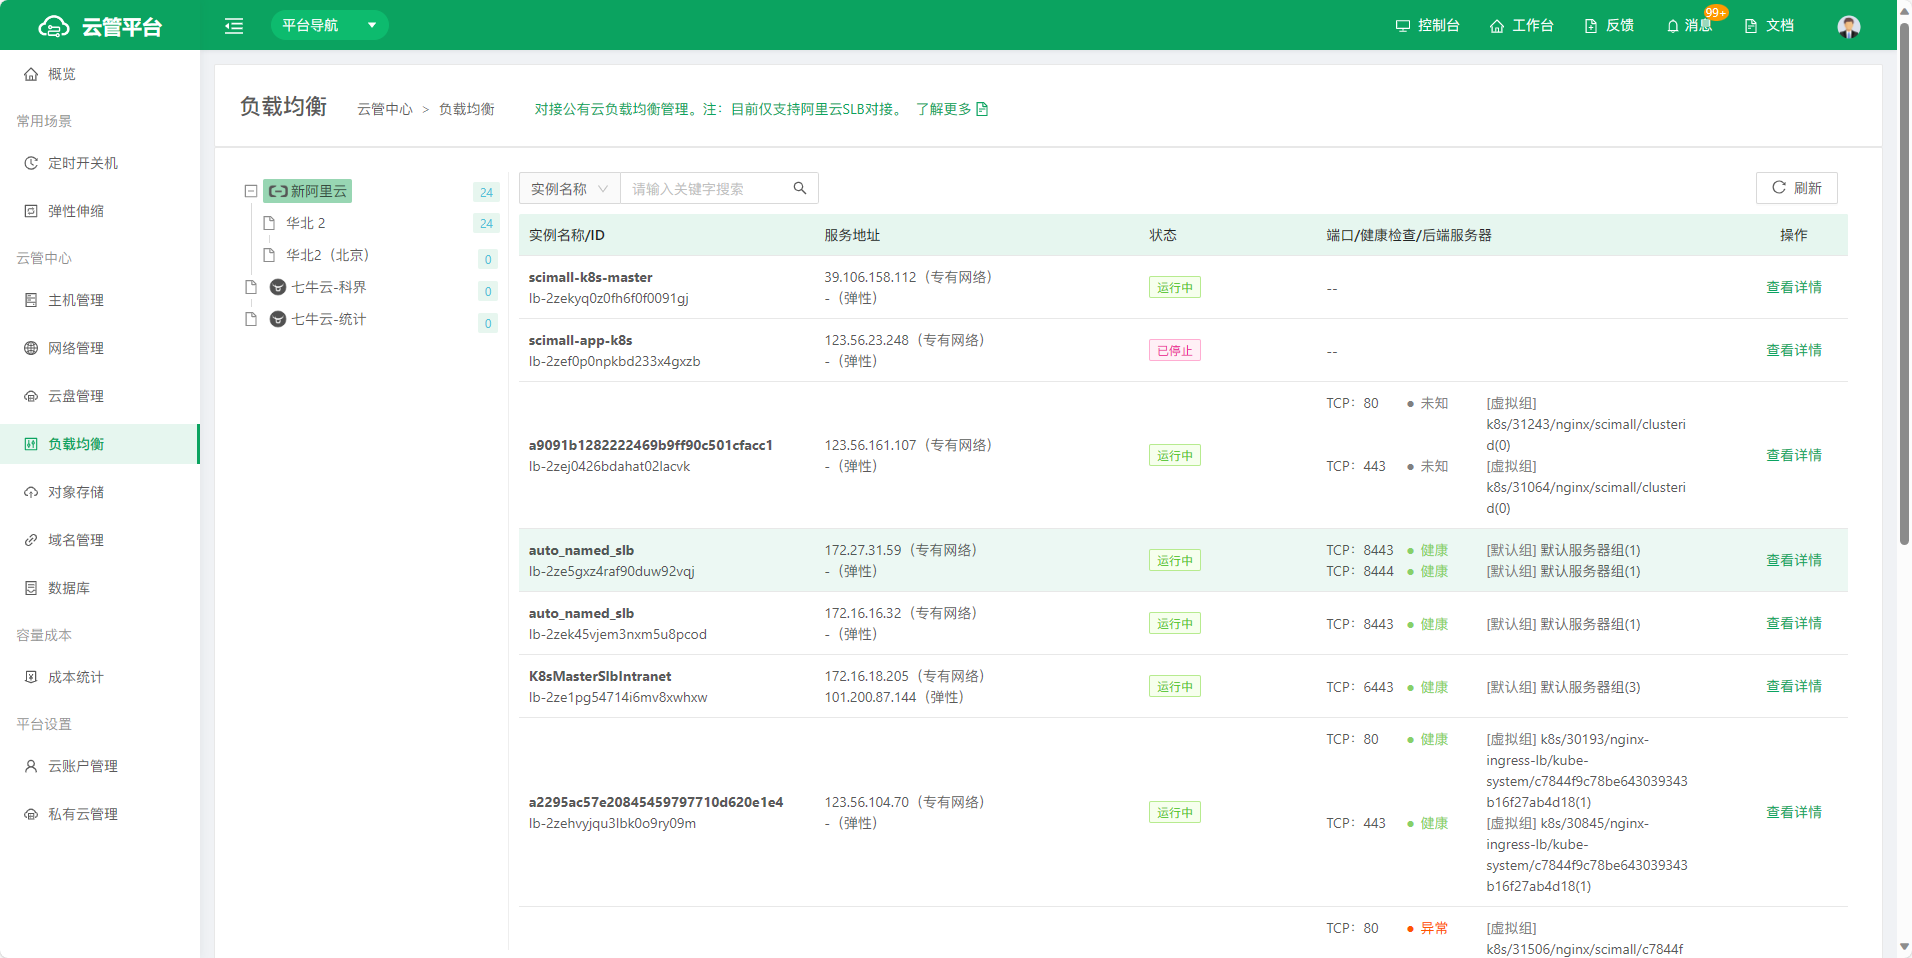View details of auto_named_slb at 172.27.31.59
The width and height of the screenshot is (1912, 958).
tap(1793, 560)
